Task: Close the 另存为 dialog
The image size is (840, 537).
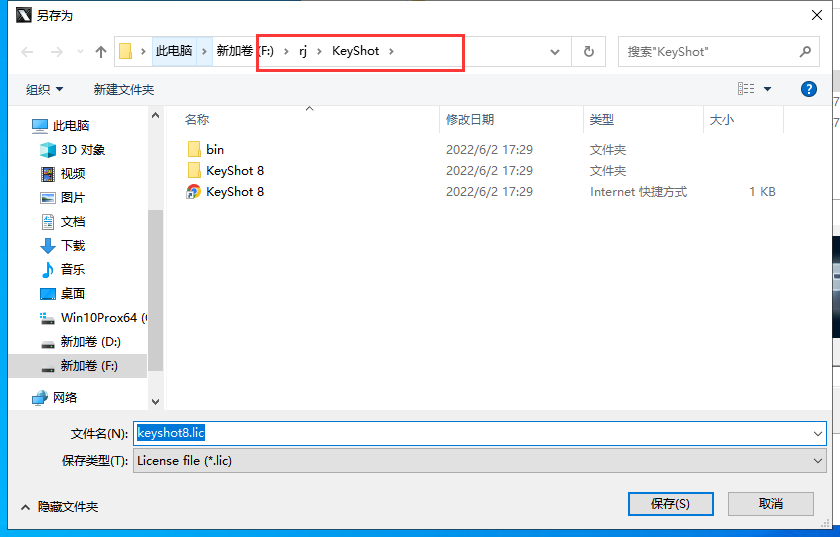Action: tap(816, 16)
